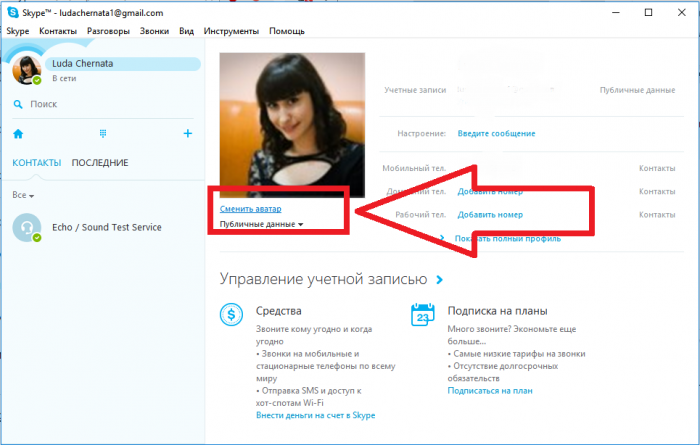Switch to the ПОСЛЕДНИЕ tab
Viewport: 700px width, 445px height.
[100, 163]
